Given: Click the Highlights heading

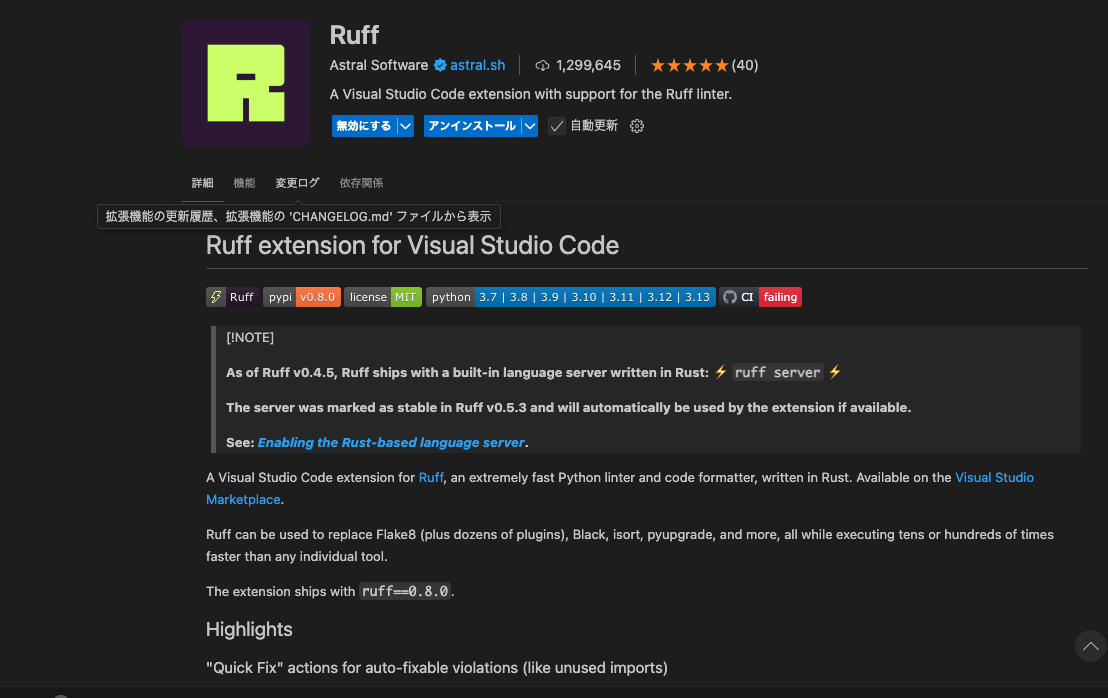Looking at the screenshot, I should tap(249, 629).
